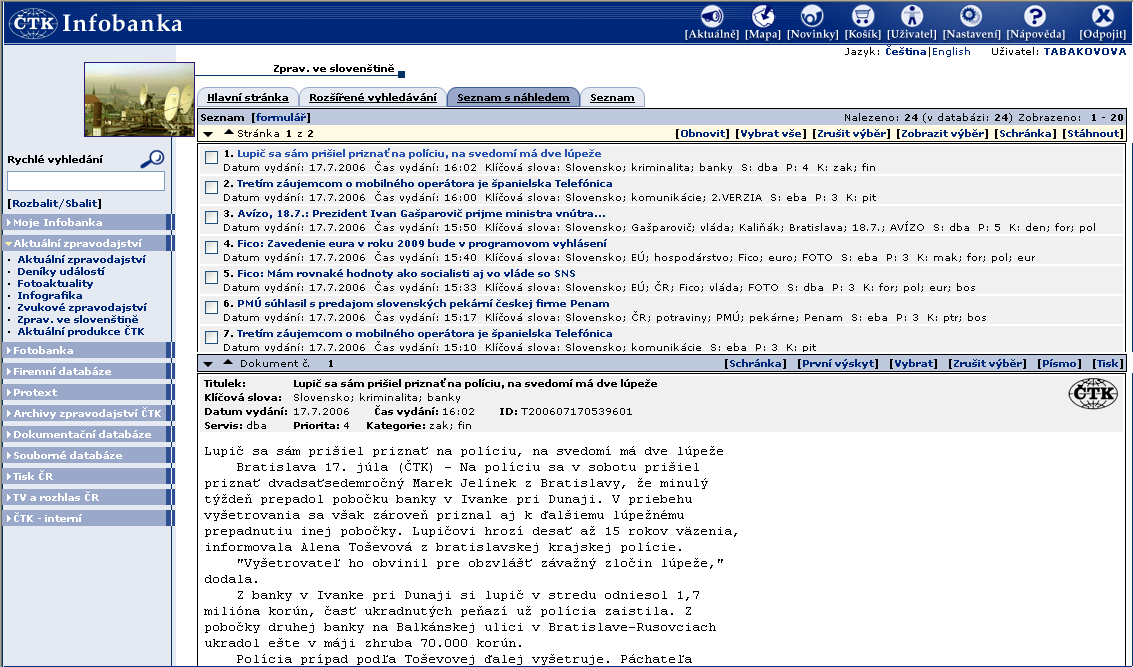Check the box for article 1 Lupič

[x=211, y=157]
